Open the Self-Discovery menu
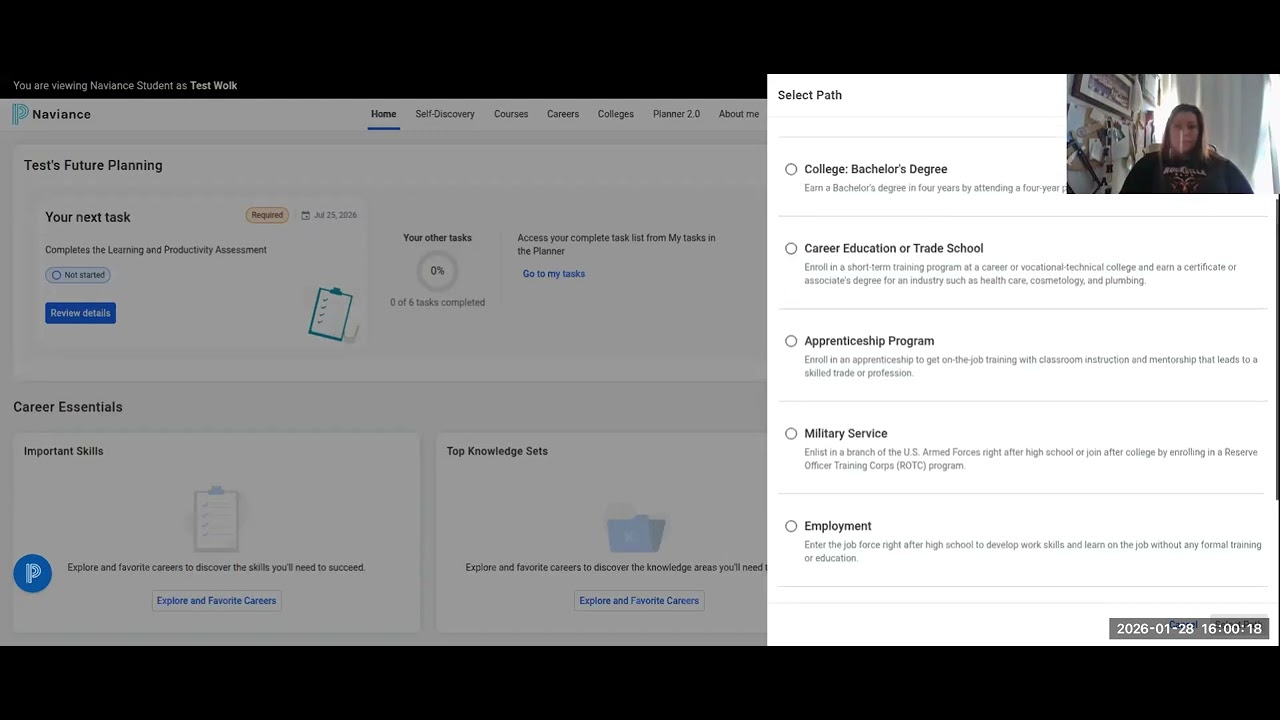Image resolution: width=1280 pixels, height=720 pixels. click(445, 114)
